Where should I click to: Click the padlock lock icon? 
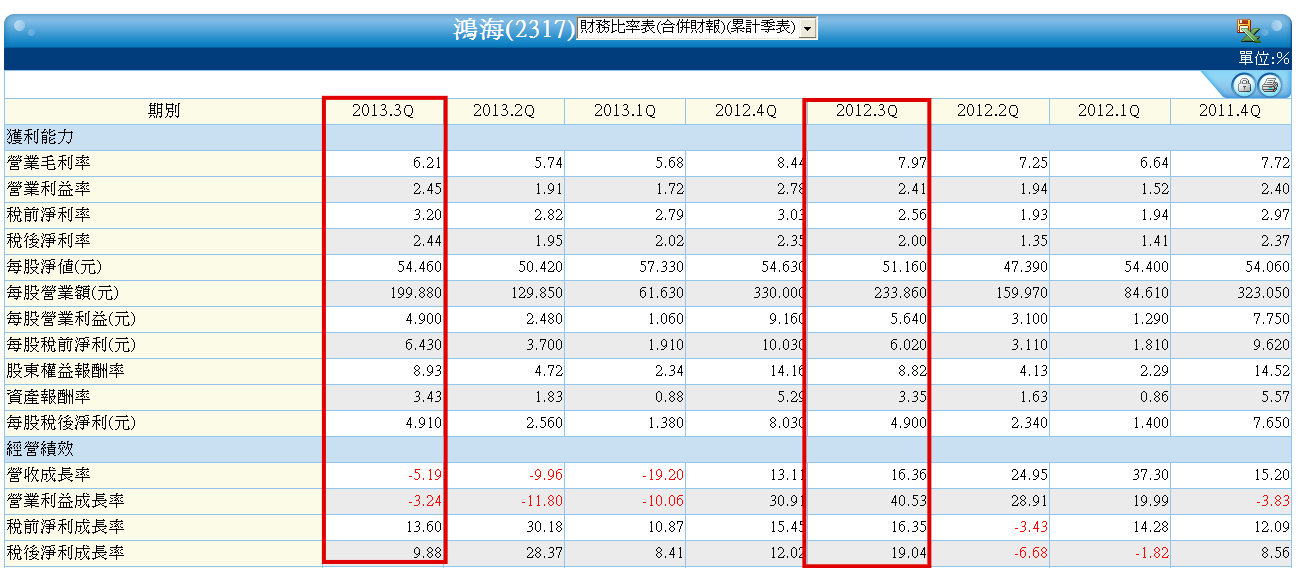pos(1245,84)
